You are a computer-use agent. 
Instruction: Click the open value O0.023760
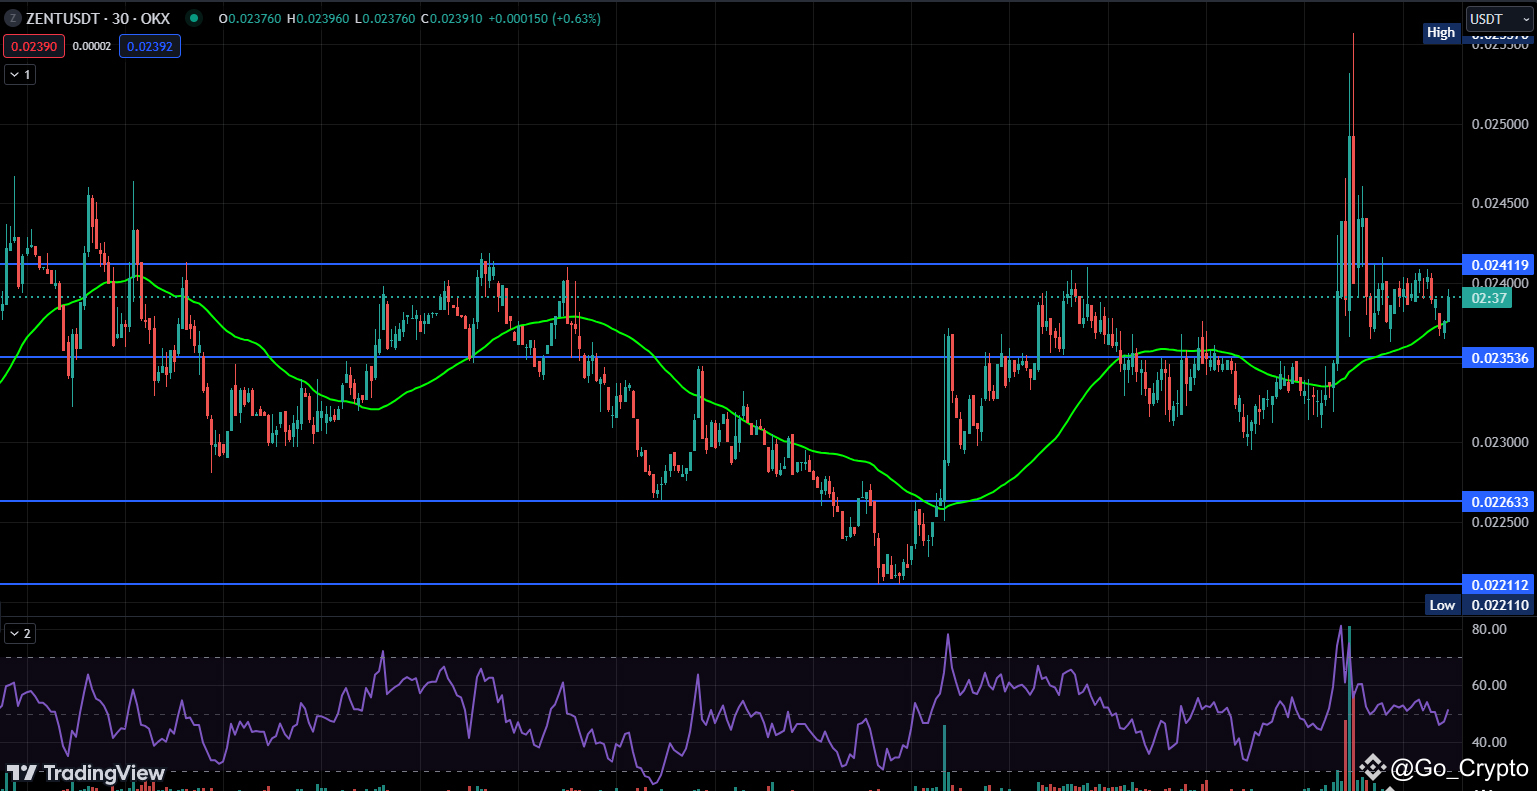[x=250, y=18]
